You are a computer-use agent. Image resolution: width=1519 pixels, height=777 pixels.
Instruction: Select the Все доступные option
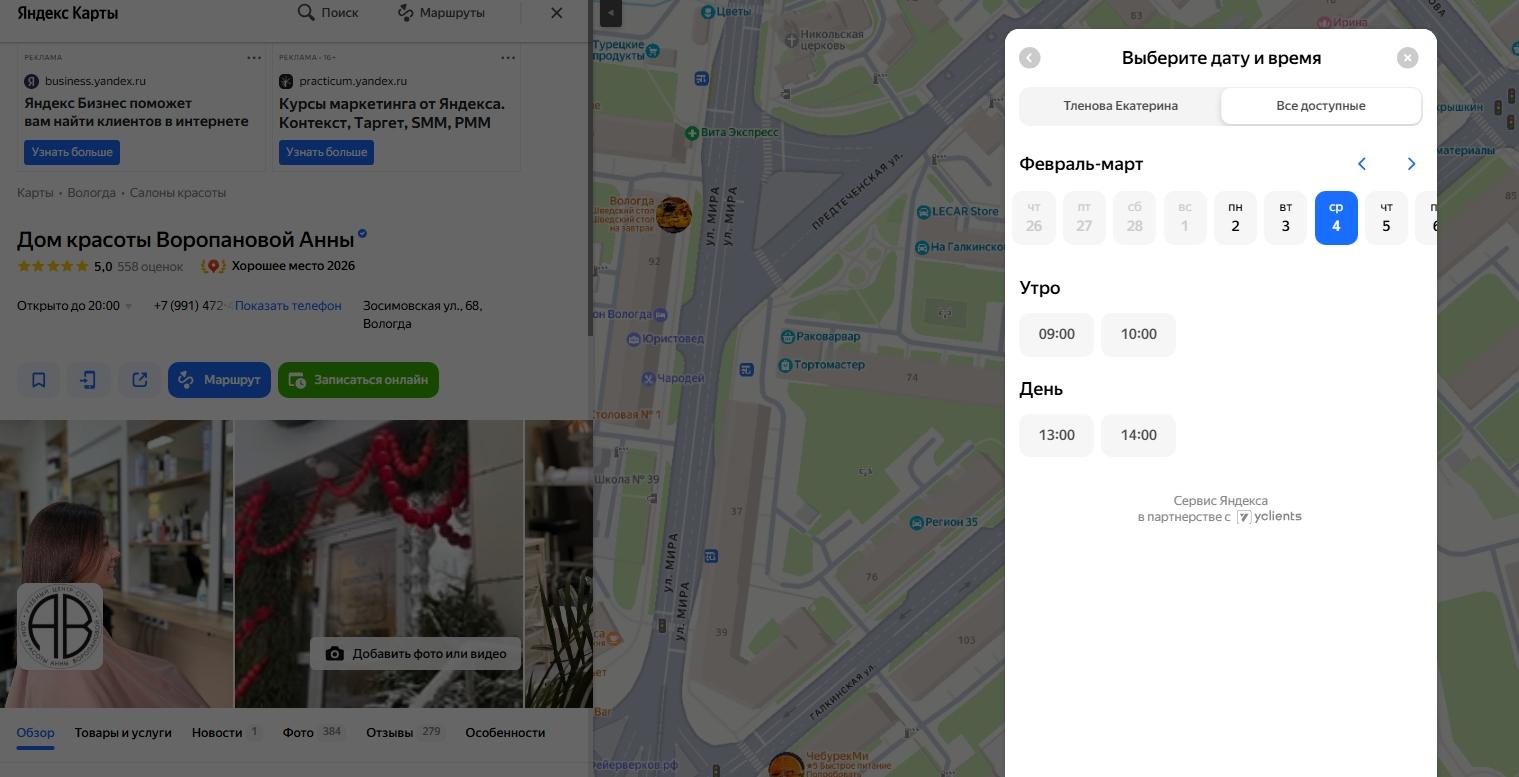(x=1320, y=106)
